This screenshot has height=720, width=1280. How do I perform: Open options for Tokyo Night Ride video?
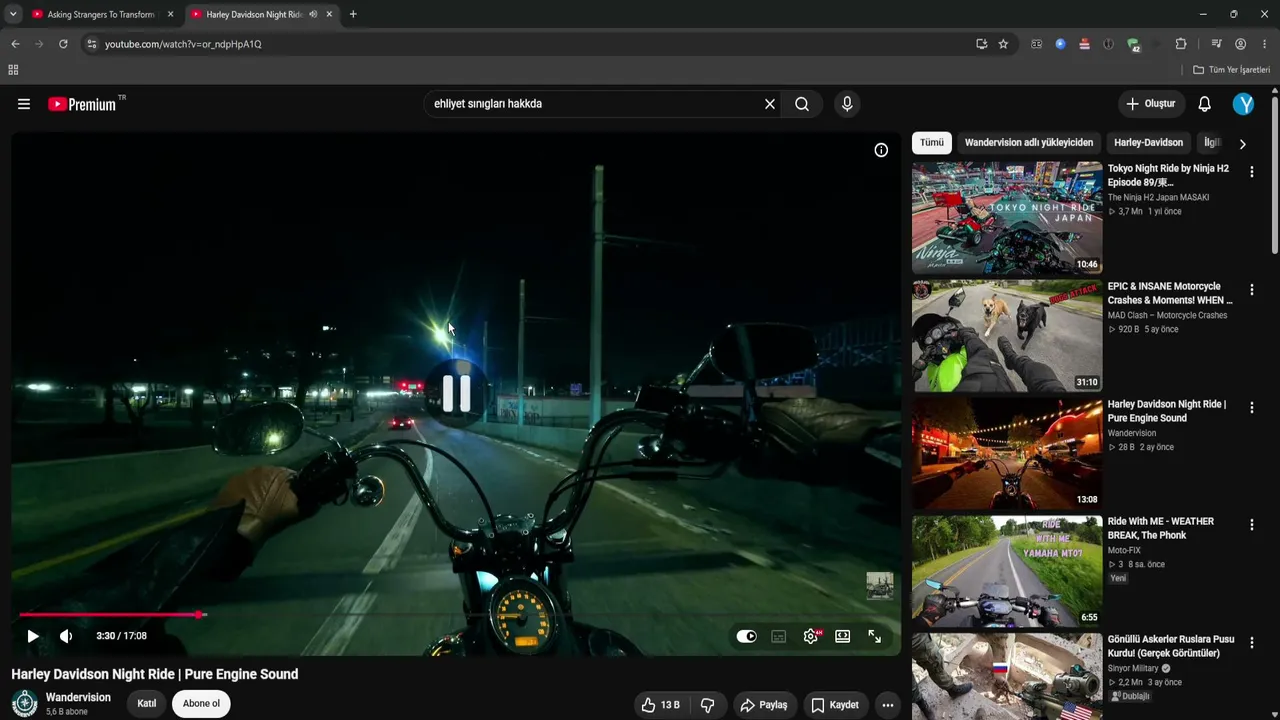[1251, 172]
